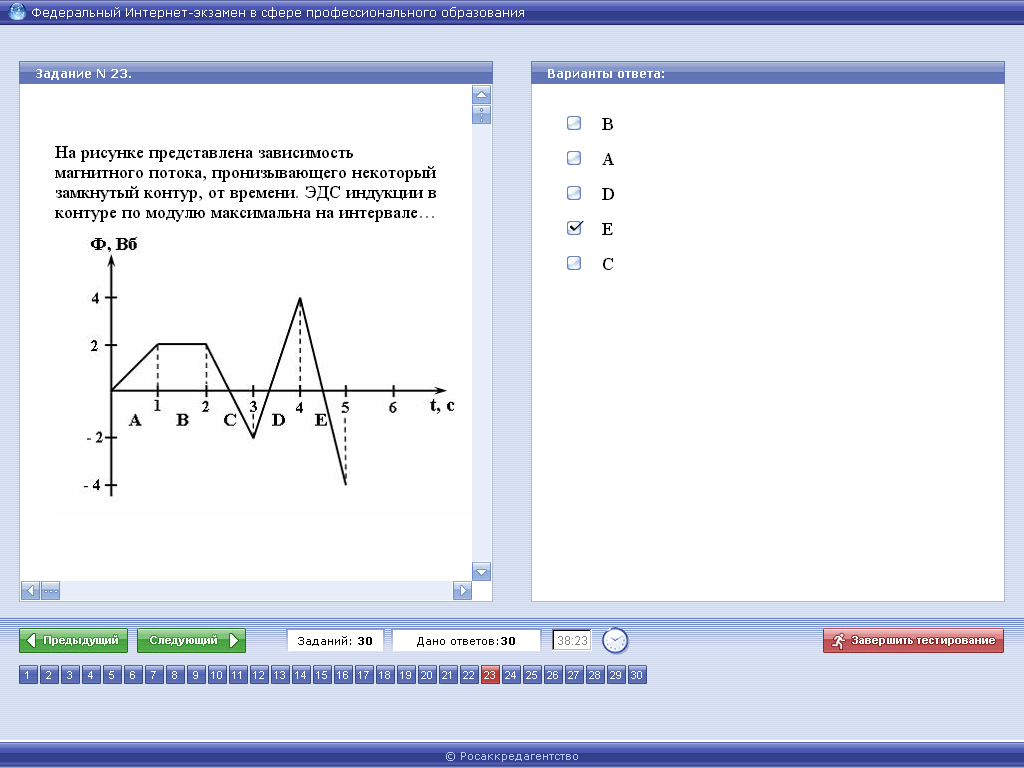Check answer option B
This screenshot has height=768, width=1024.
pyautogui.click(x=573, y=123)
